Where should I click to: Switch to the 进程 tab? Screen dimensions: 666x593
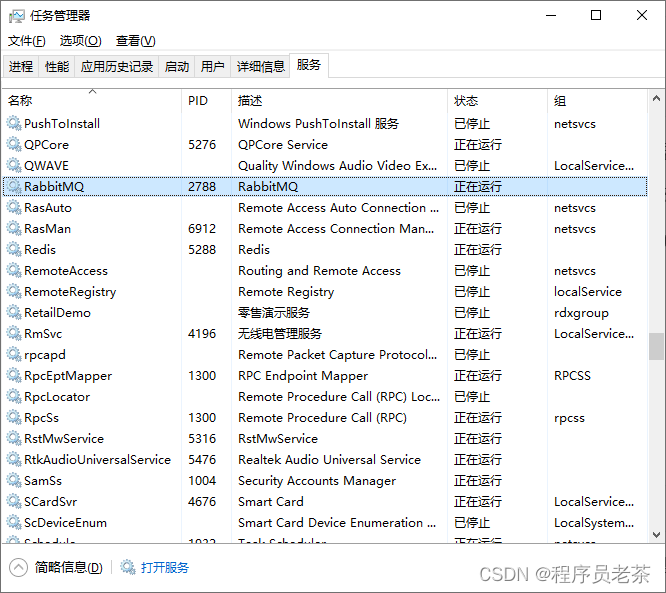pos(21,66)
